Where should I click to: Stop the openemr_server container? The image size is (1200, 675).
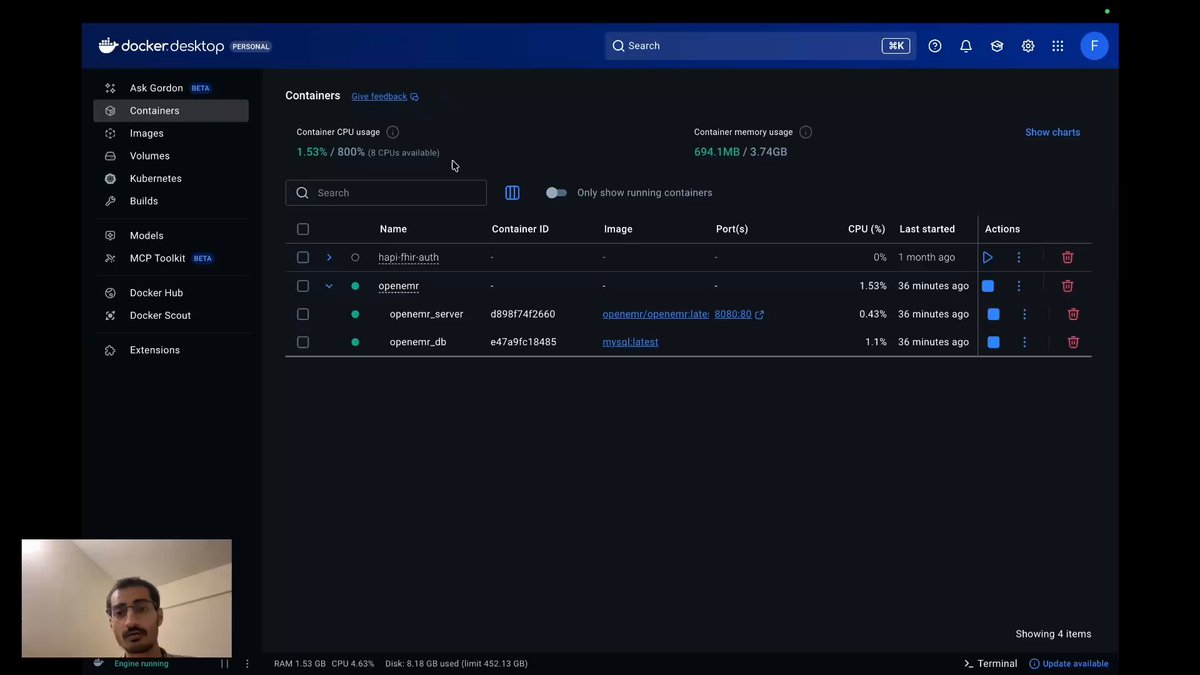point(993,314)
